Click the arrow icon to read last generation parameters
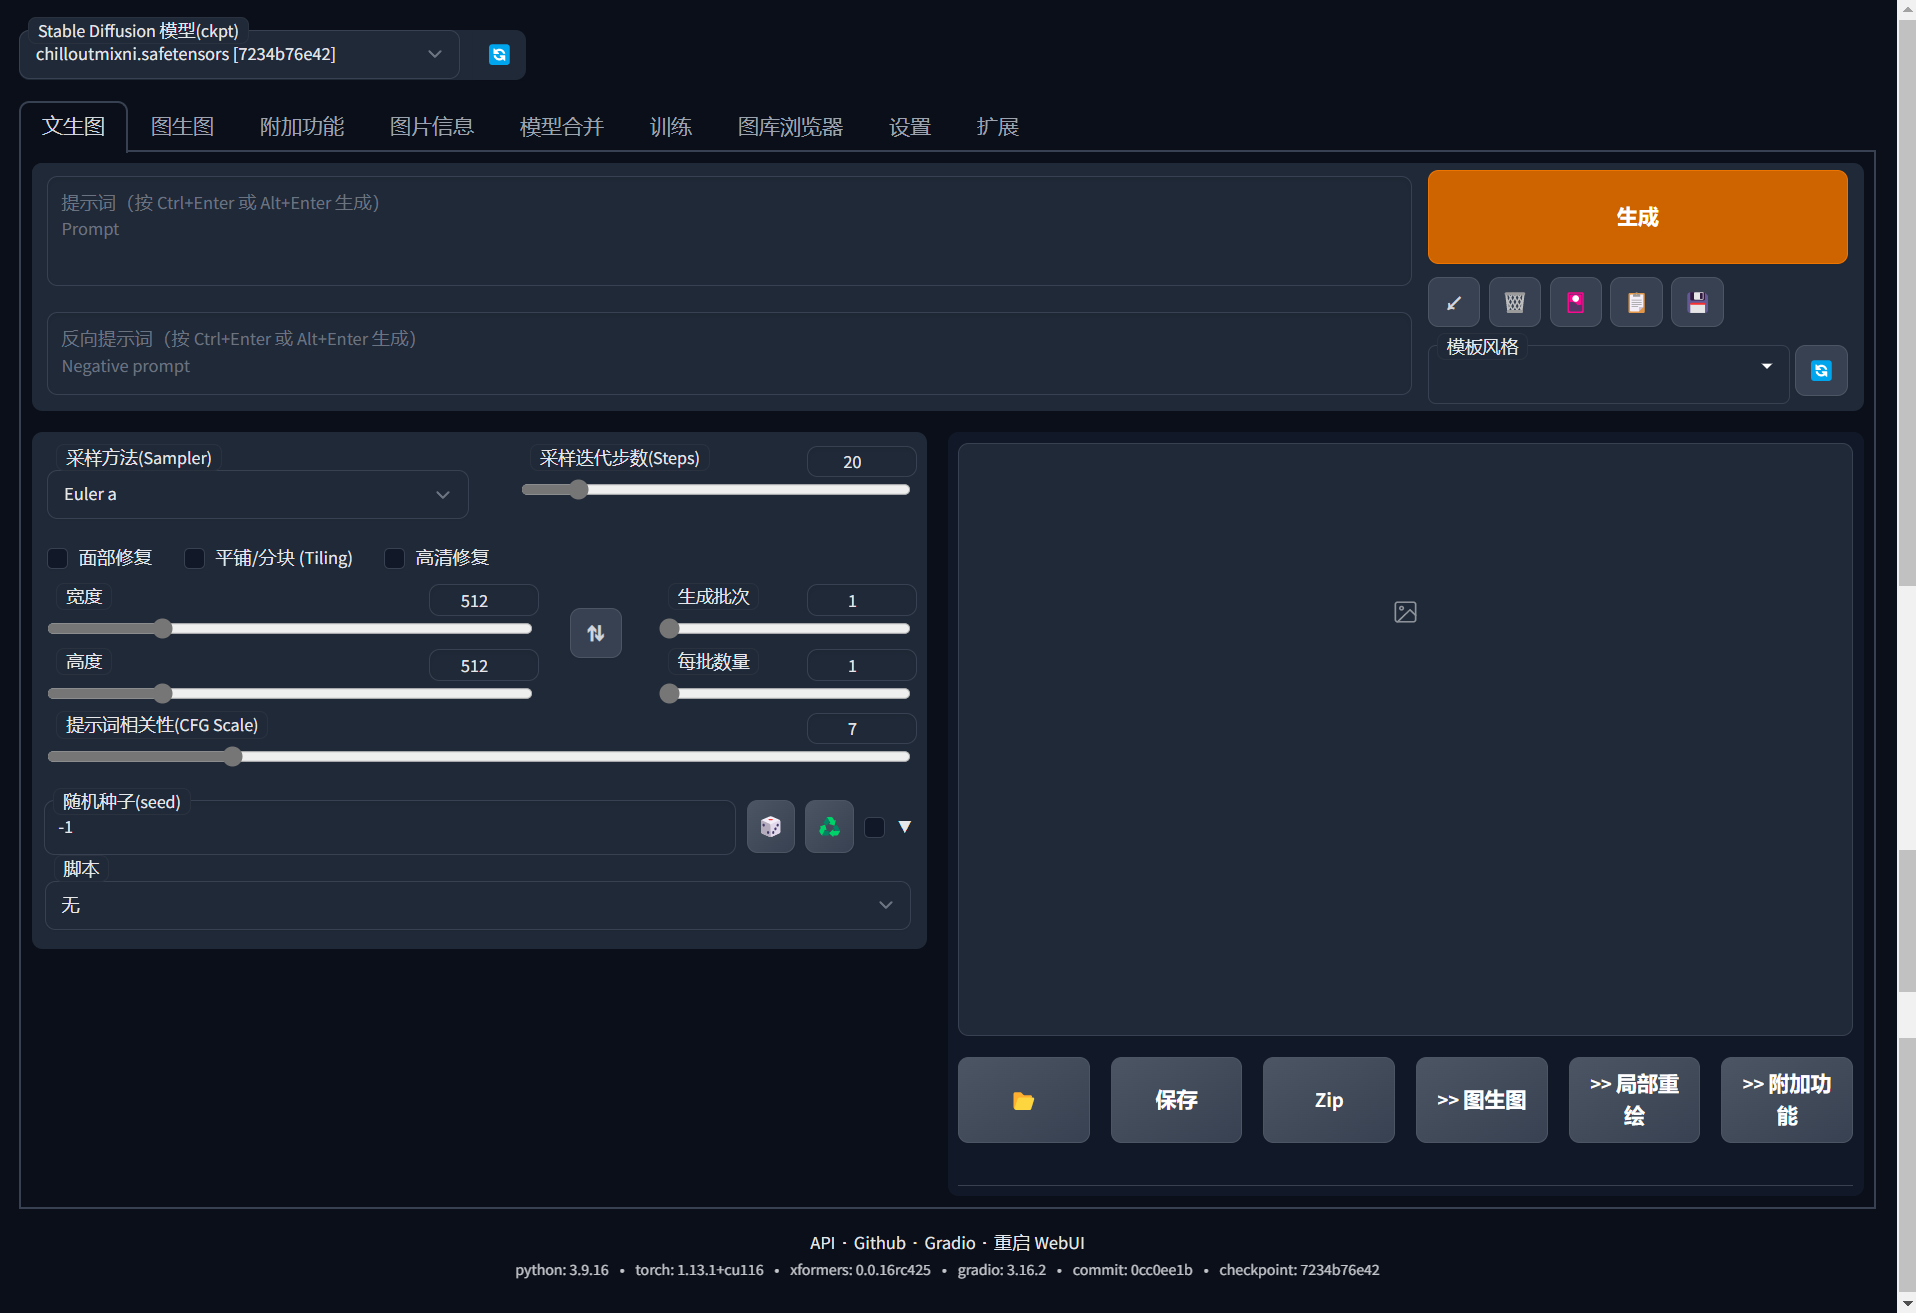 pos(1453,303)
